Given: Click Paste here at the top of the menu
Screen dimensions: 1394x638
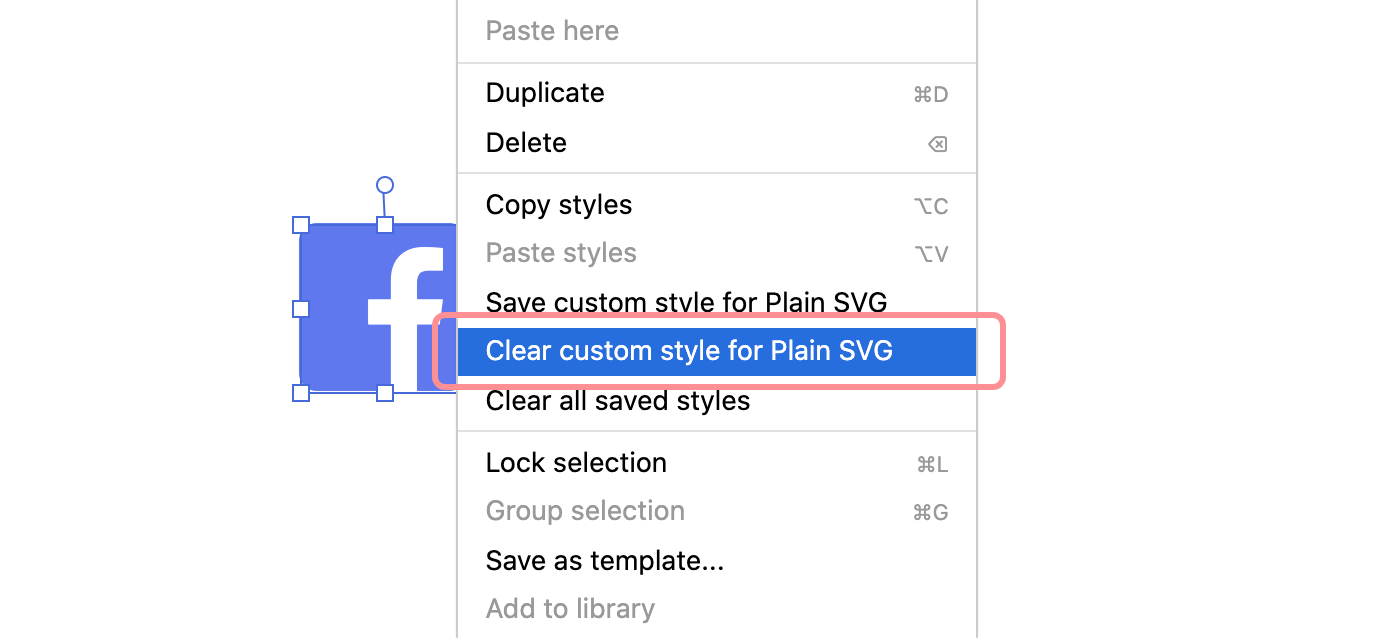Looking at the screenshot, I should tap(551, 30).
